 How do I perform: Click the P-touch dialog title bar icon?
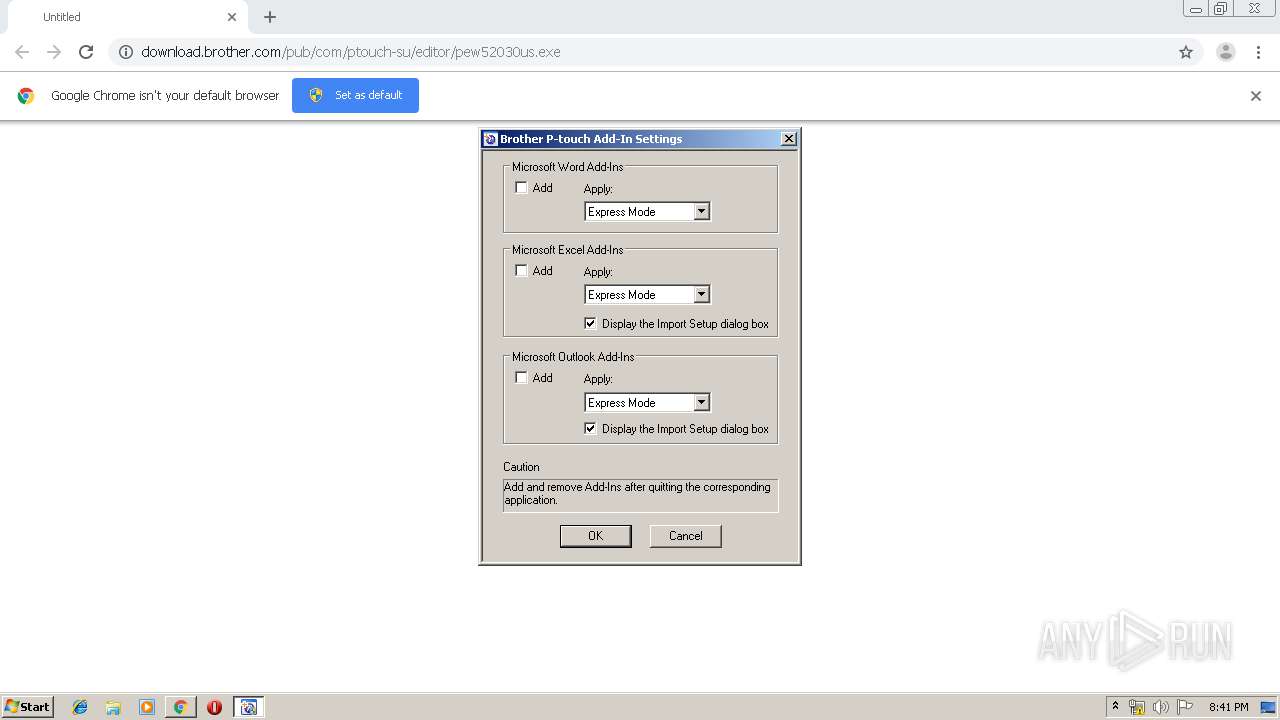490,139
